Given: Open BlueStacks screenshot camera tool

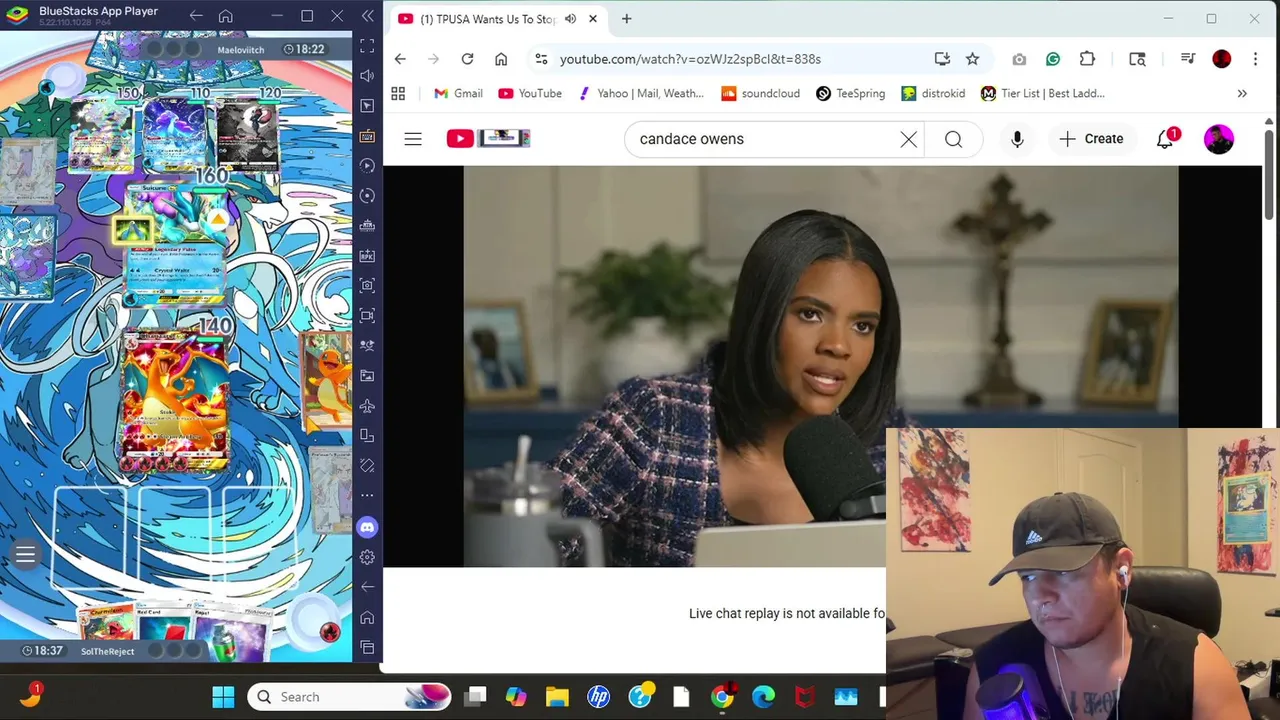Looking at the screenshot, I should 367,286.
